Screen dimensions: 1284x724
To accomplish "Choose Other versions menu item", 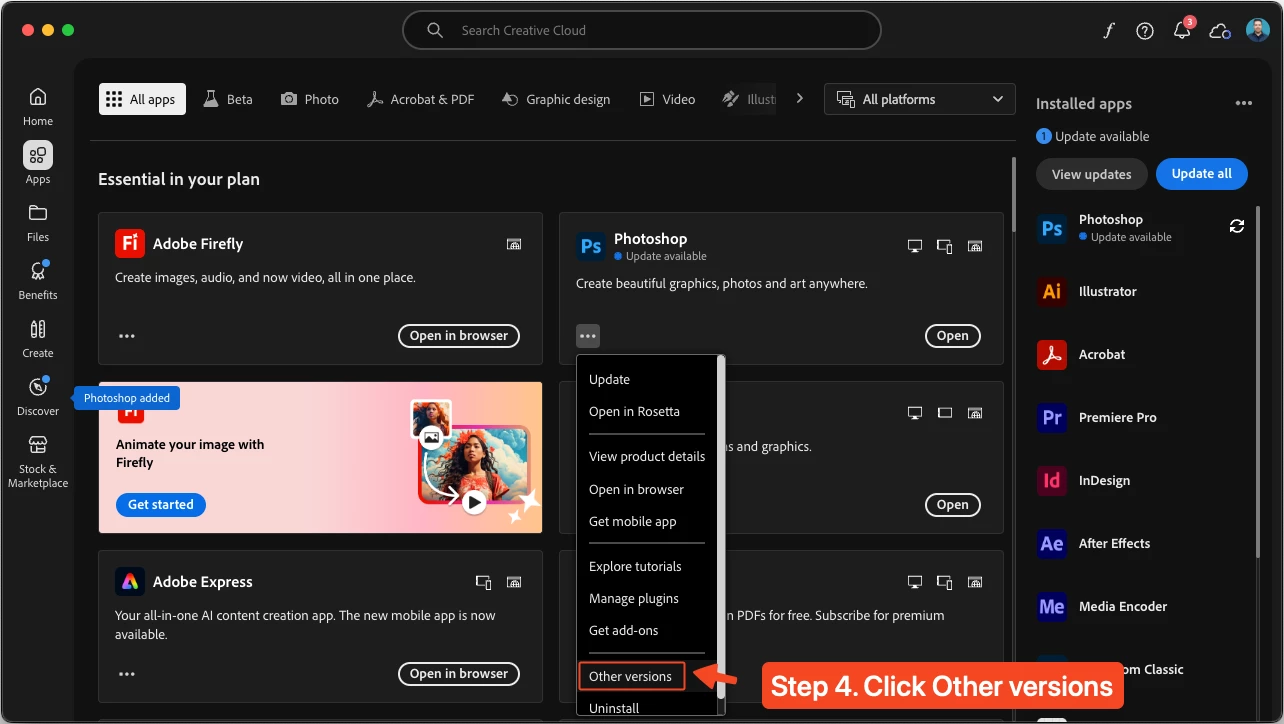I will click(631, 676).
